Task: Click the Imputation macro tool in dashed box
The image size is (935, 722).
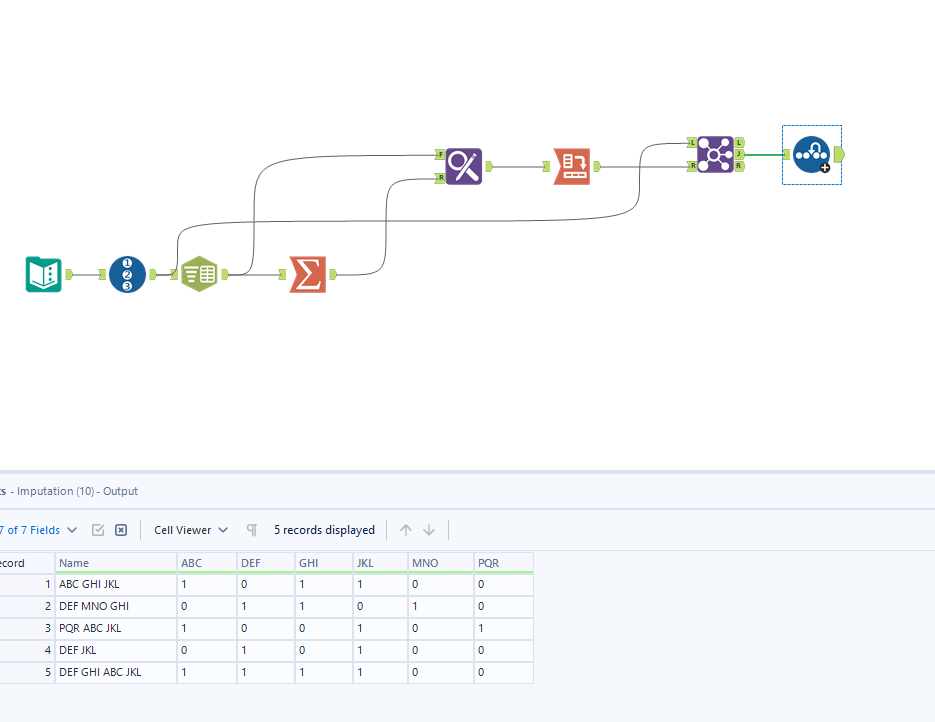Action: [811, 156]
